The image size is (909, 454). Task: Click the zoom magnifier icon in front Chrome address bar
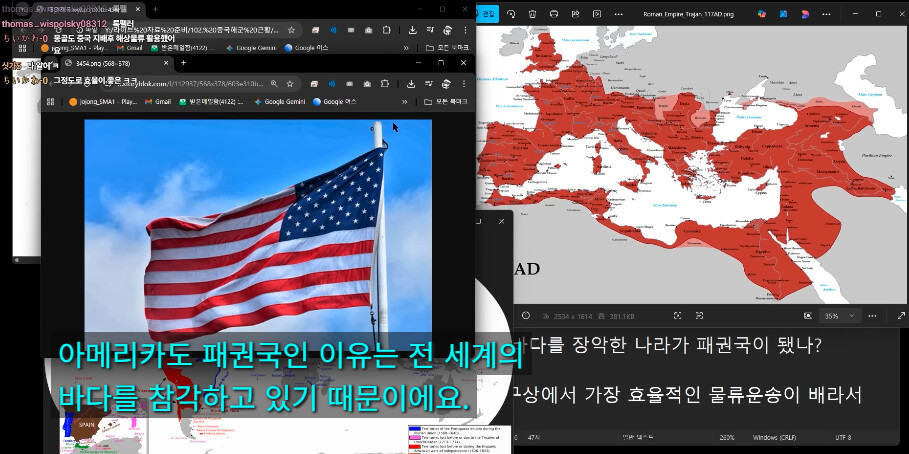[274, 84]
